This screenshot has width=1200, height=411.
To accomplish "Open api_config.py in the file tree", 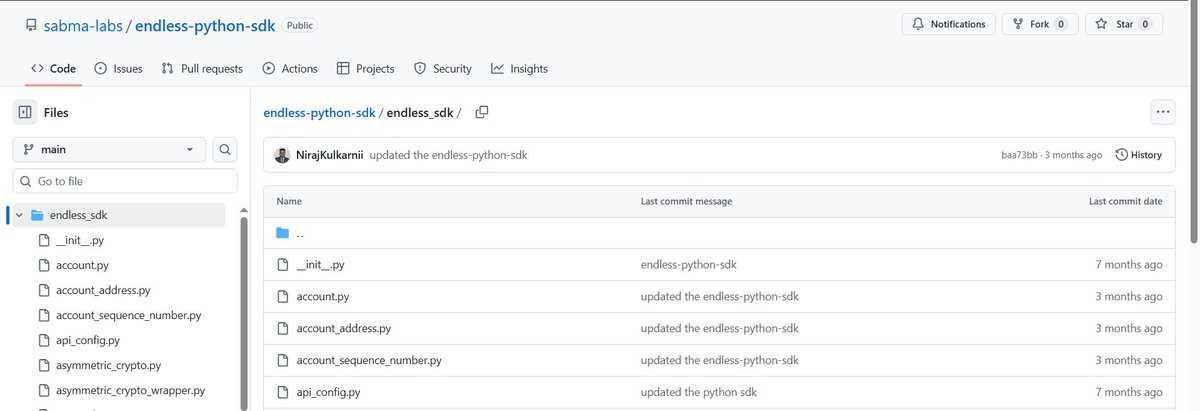I will pos(88,340).
